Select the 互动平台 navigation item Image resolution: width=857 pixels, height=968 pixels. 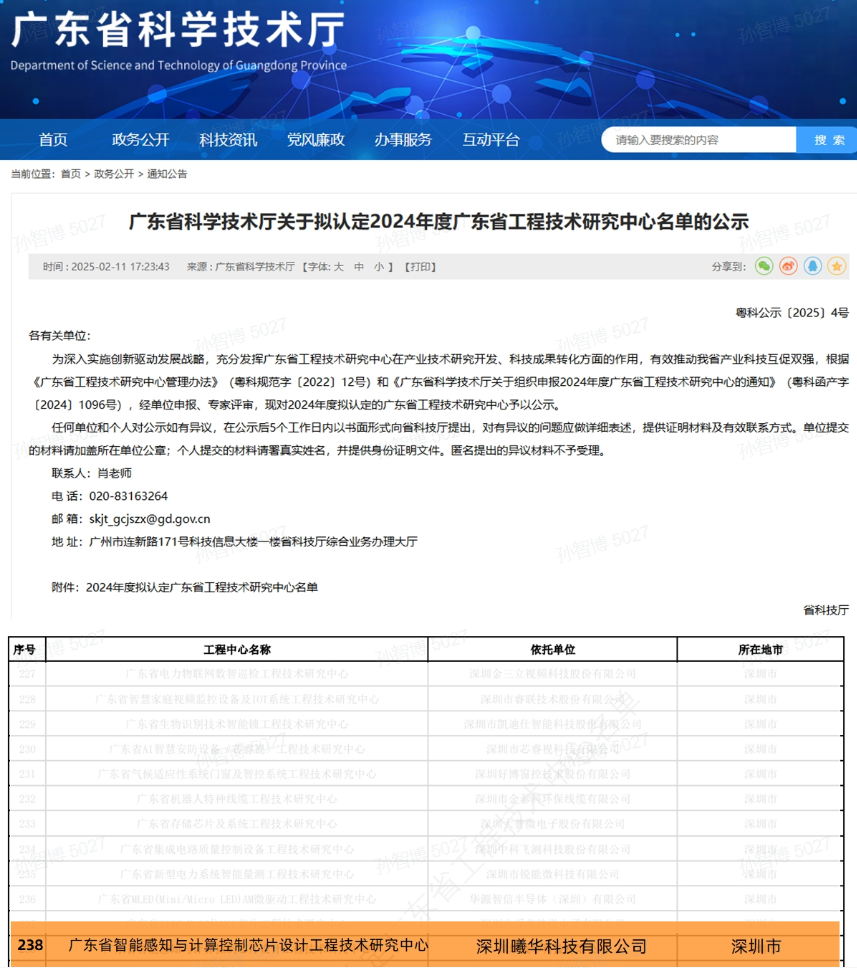pos(491,140)
